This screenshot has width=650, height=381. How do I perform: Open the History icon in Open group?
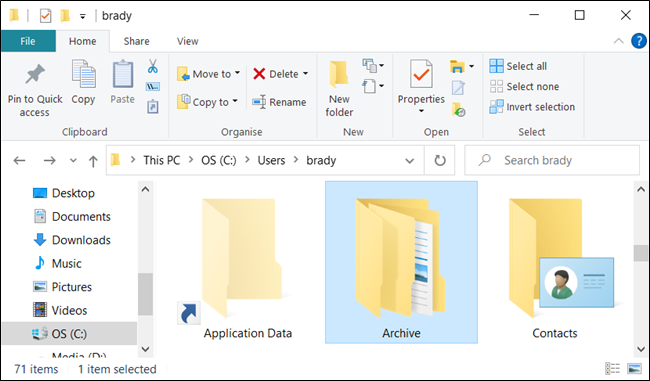458,109
